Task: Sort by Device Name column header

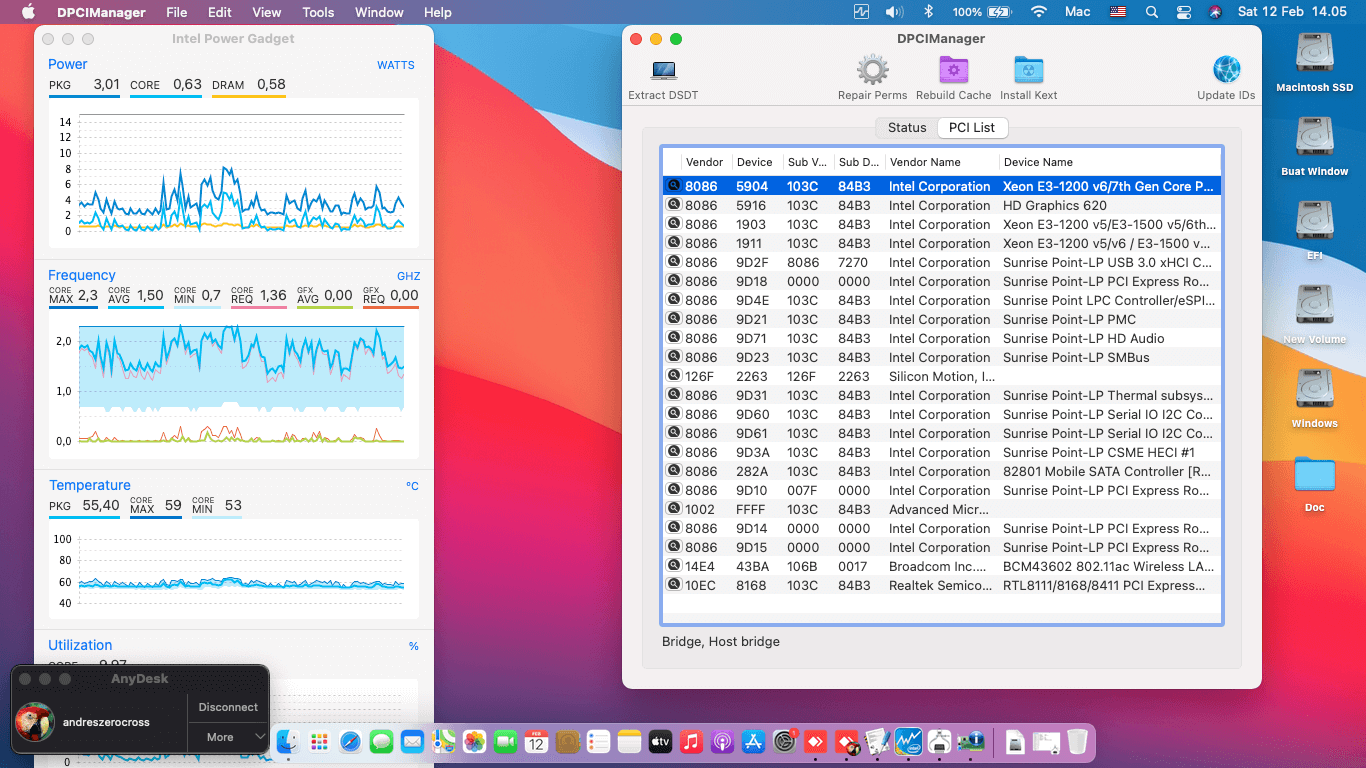Action: pyautogui.click(x=1109, y=162)
